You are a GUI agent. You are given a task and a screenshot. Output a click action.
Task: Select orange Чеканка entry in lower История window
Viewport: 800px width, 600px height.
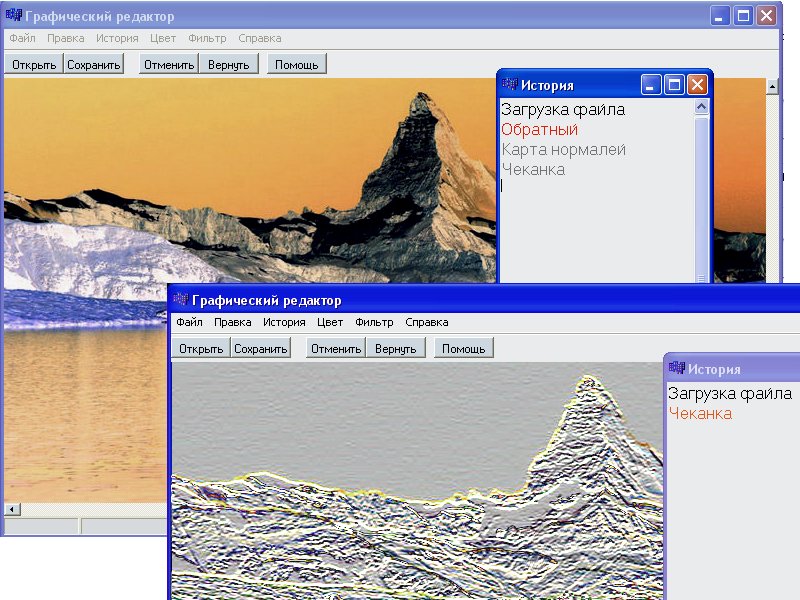700,413
